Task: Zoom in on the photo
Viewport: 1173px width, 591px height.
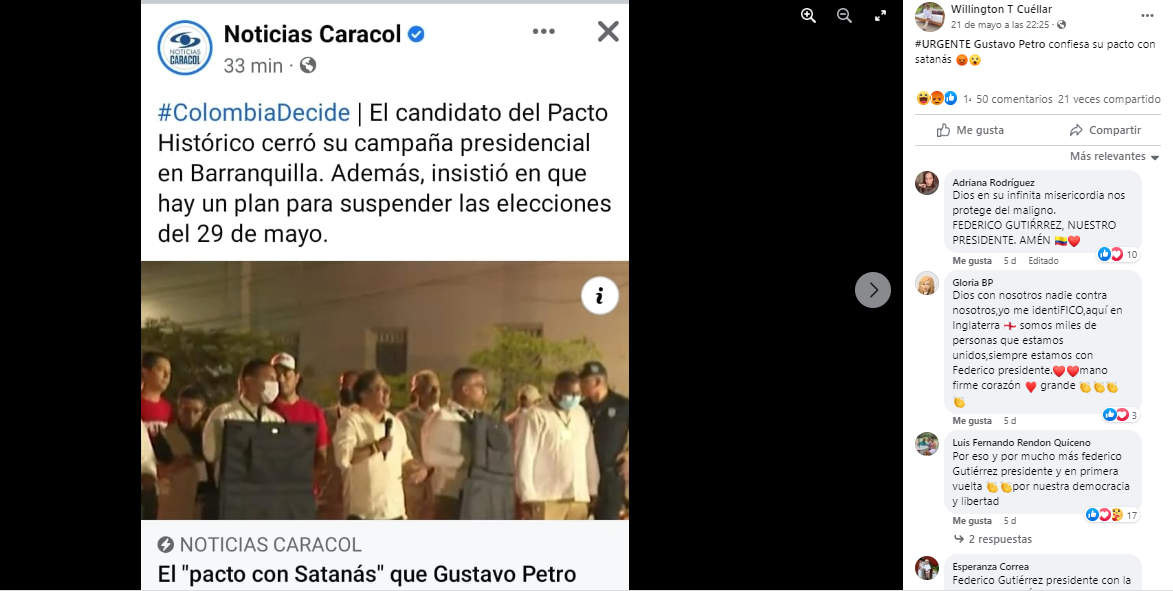Action: pos(808,16)
